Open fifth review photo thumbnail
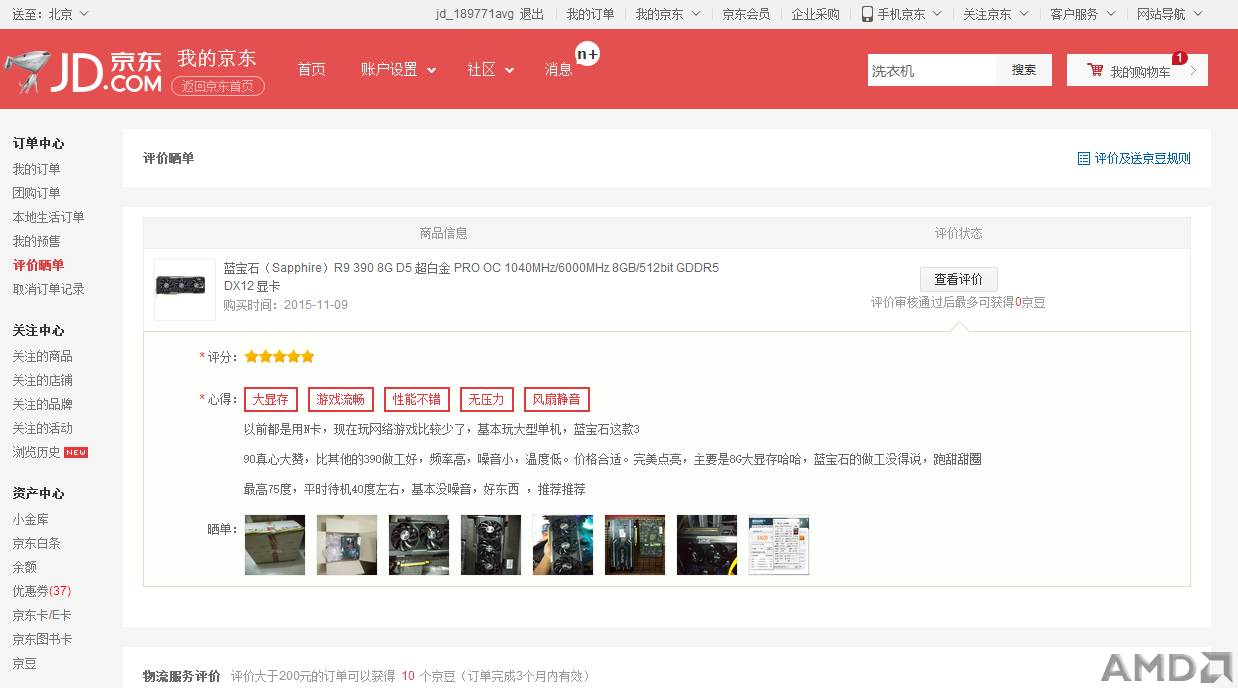This screenshot has width=1238, height=688. pyautogui.click(x=563, y=545)
